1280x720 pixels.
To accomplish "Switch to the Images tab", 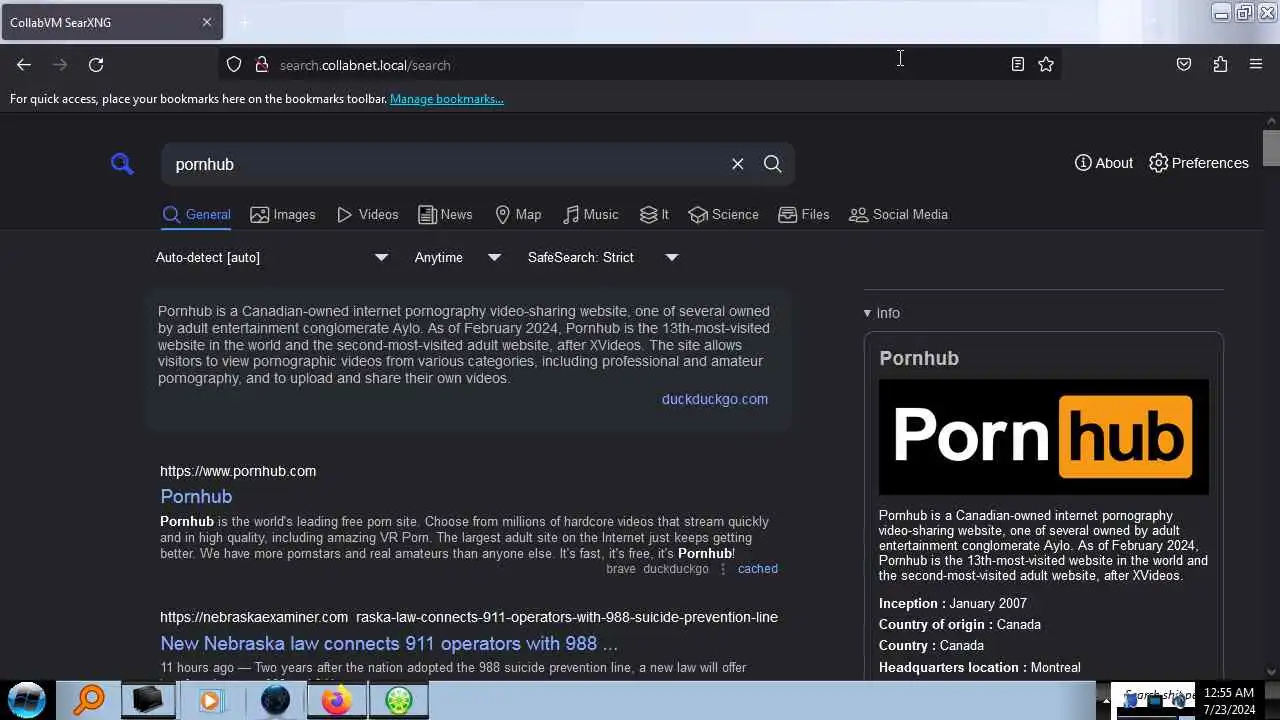I will click(x=283, y=214).
